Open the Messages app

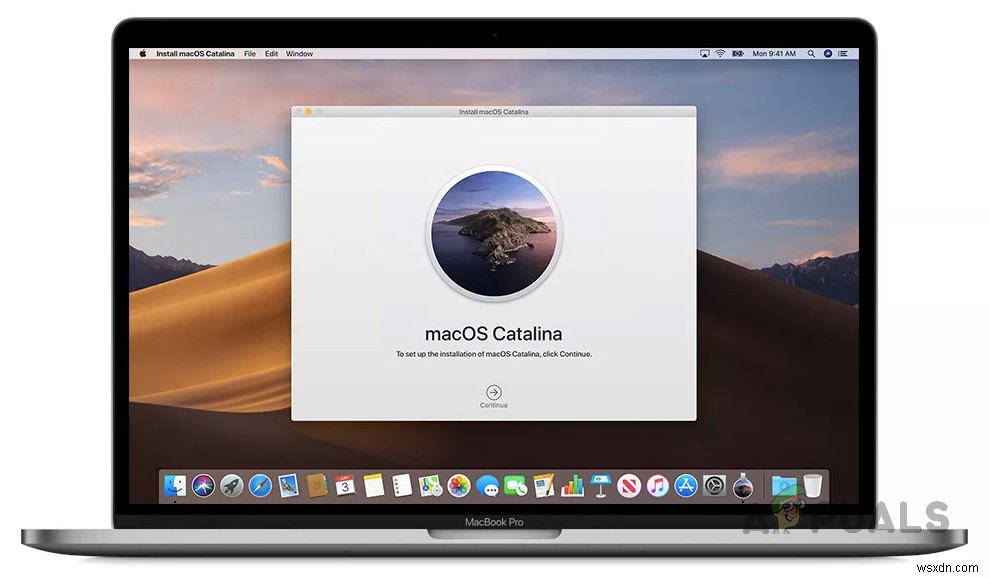(490, 486)
